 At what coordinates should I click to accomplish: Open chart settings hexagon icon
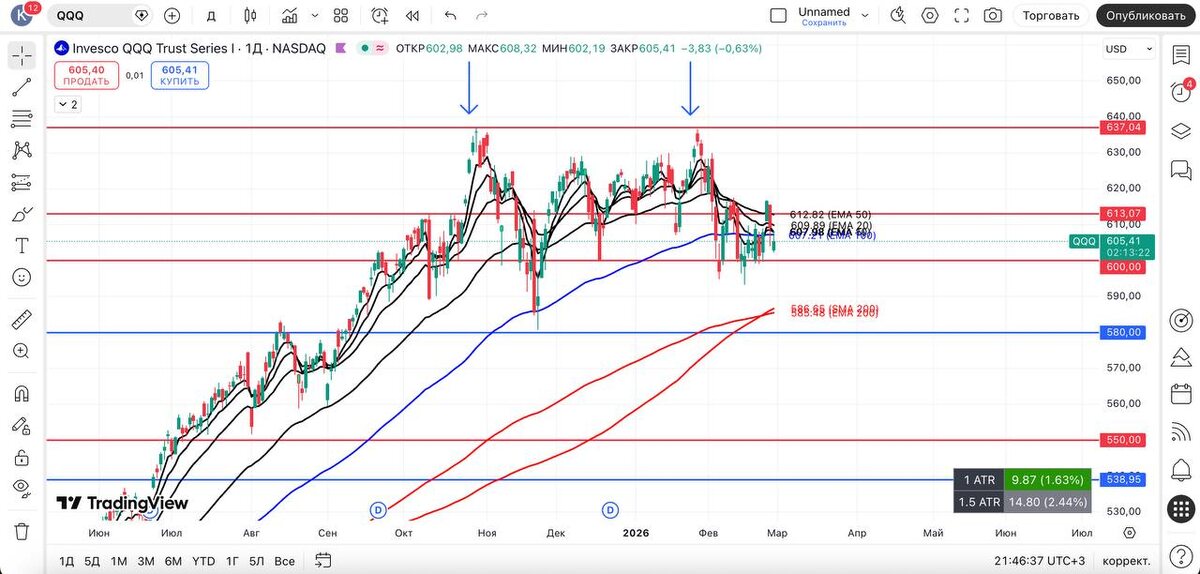pos(930,16)
